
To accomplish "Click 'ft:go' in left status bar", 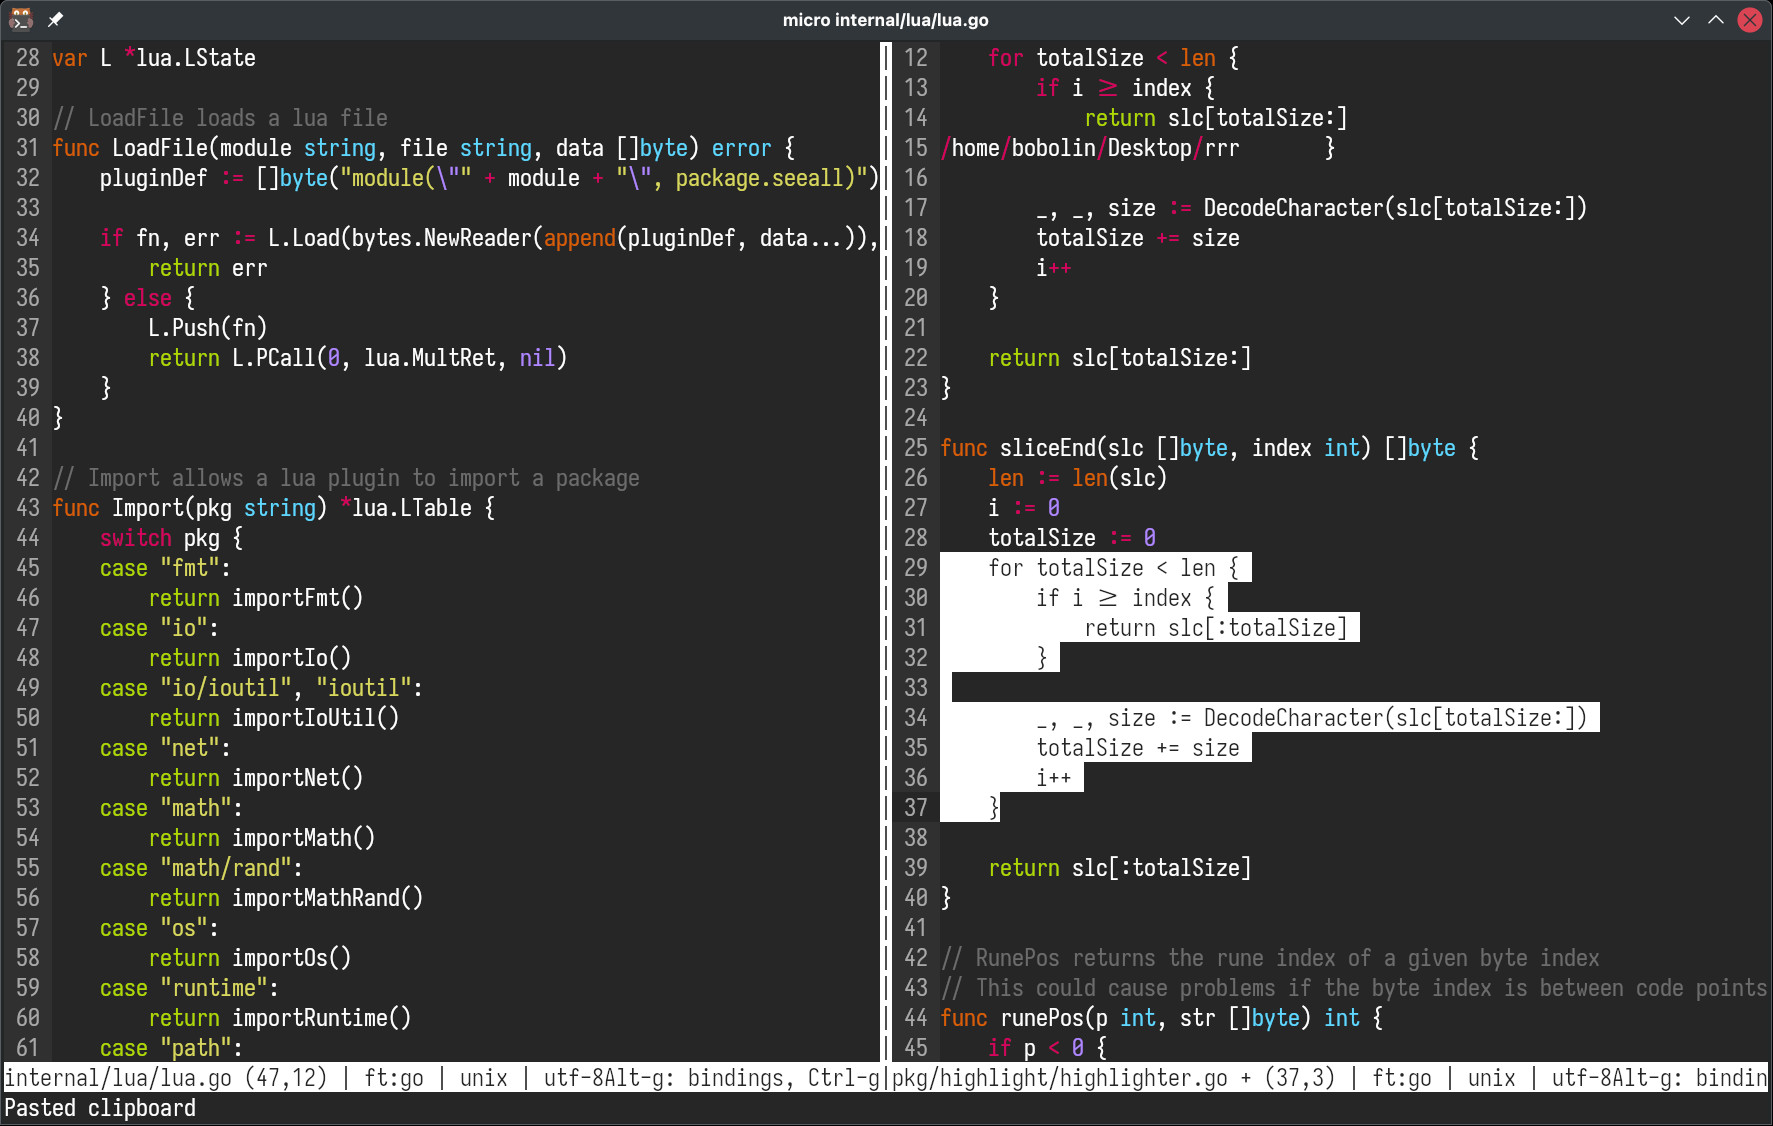I will tap(394, 1078).
